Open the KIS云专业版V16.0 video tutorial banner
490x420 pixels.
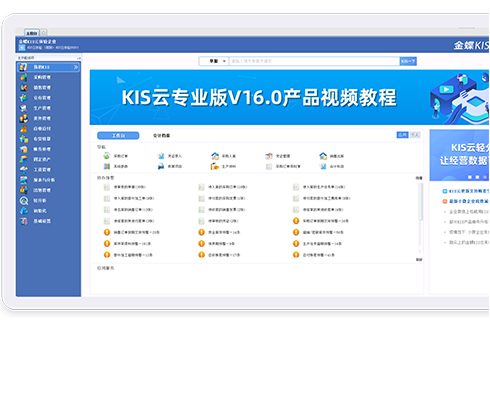[x=289, y=97]
